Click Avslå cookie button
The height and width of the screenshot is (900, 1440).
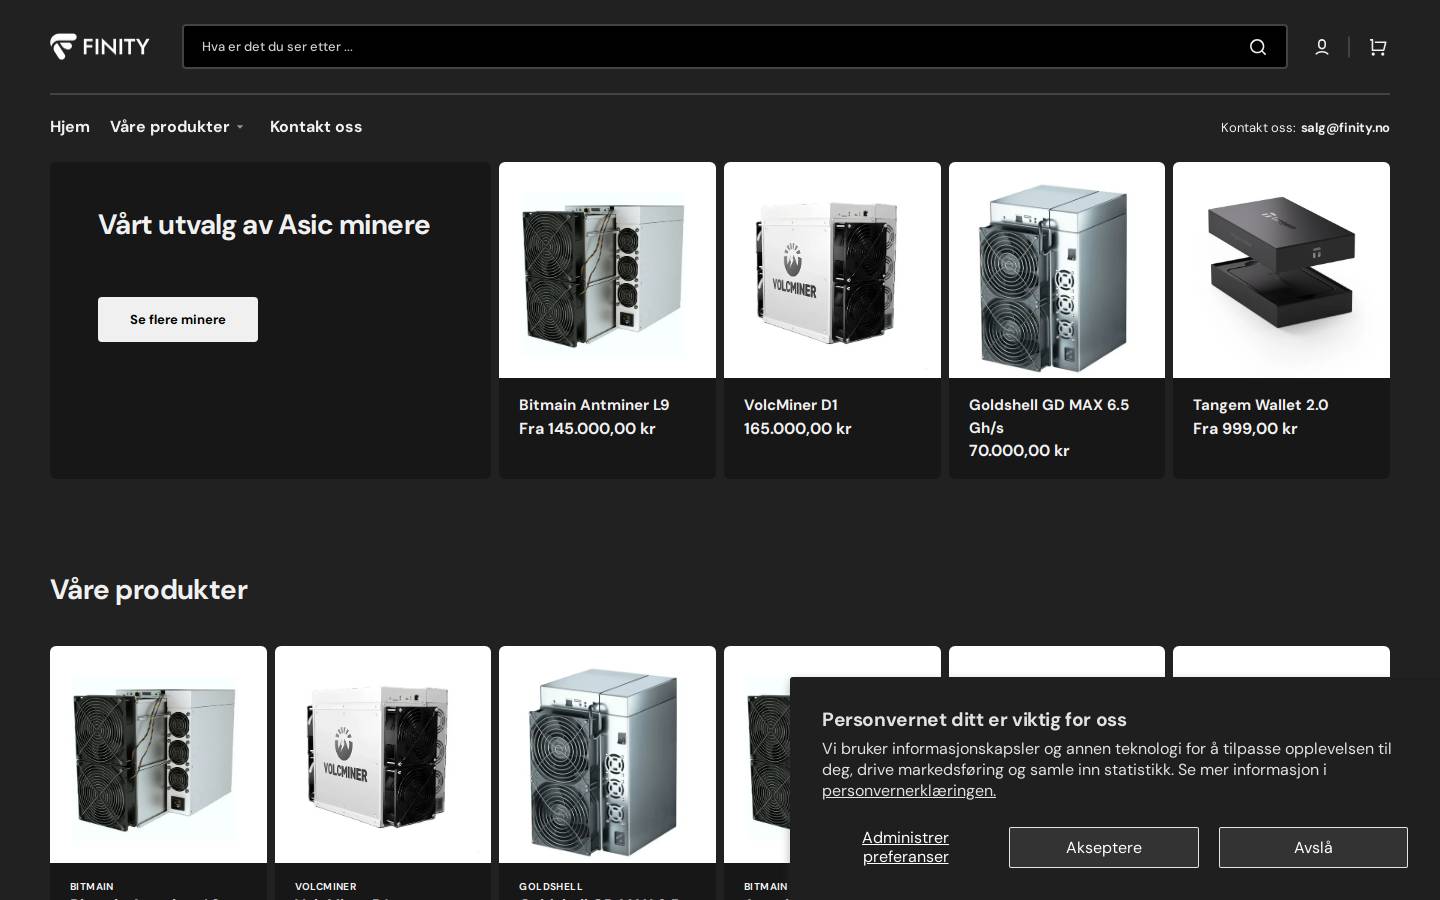click(1313, 847)
